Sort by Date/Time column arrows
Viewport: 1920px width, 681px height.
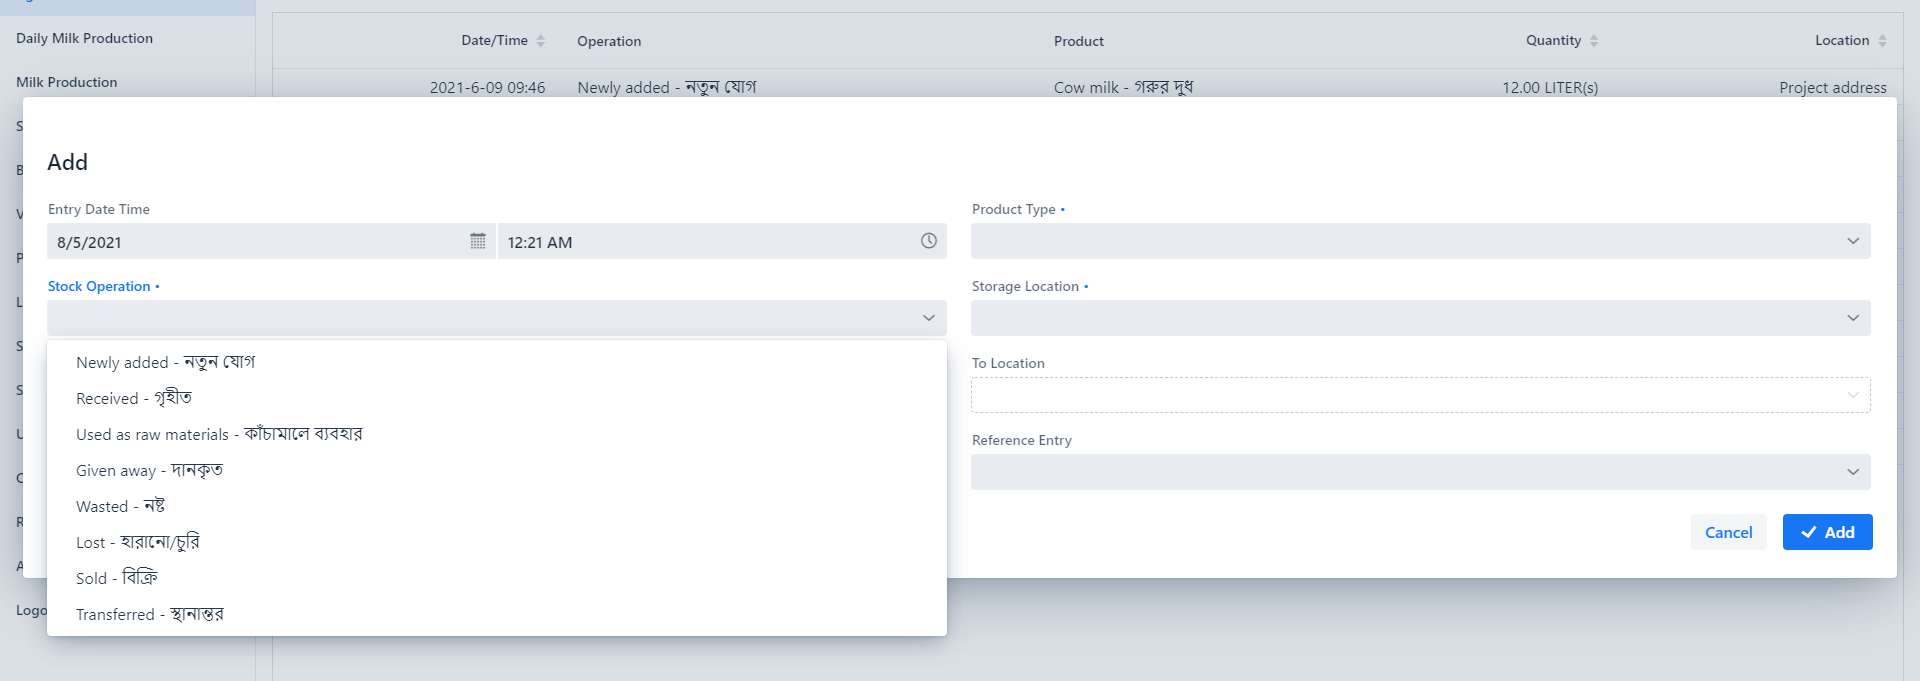tap(541, 41)
